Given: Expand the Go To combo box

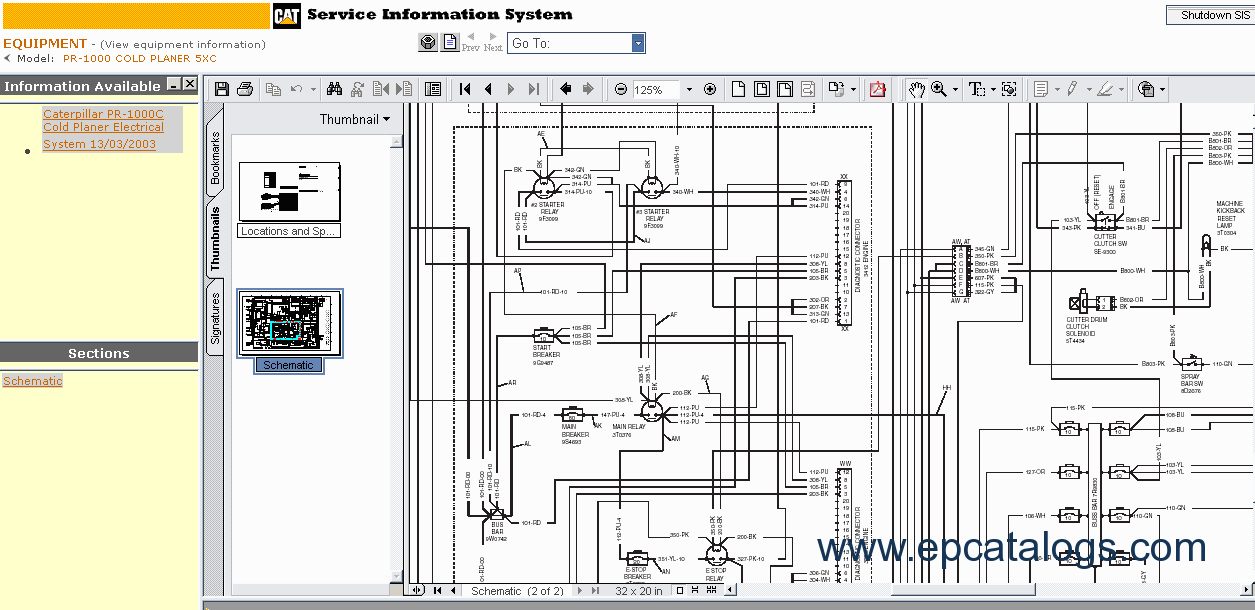Looking at the screenshot, I should click(x=638, y=43).
